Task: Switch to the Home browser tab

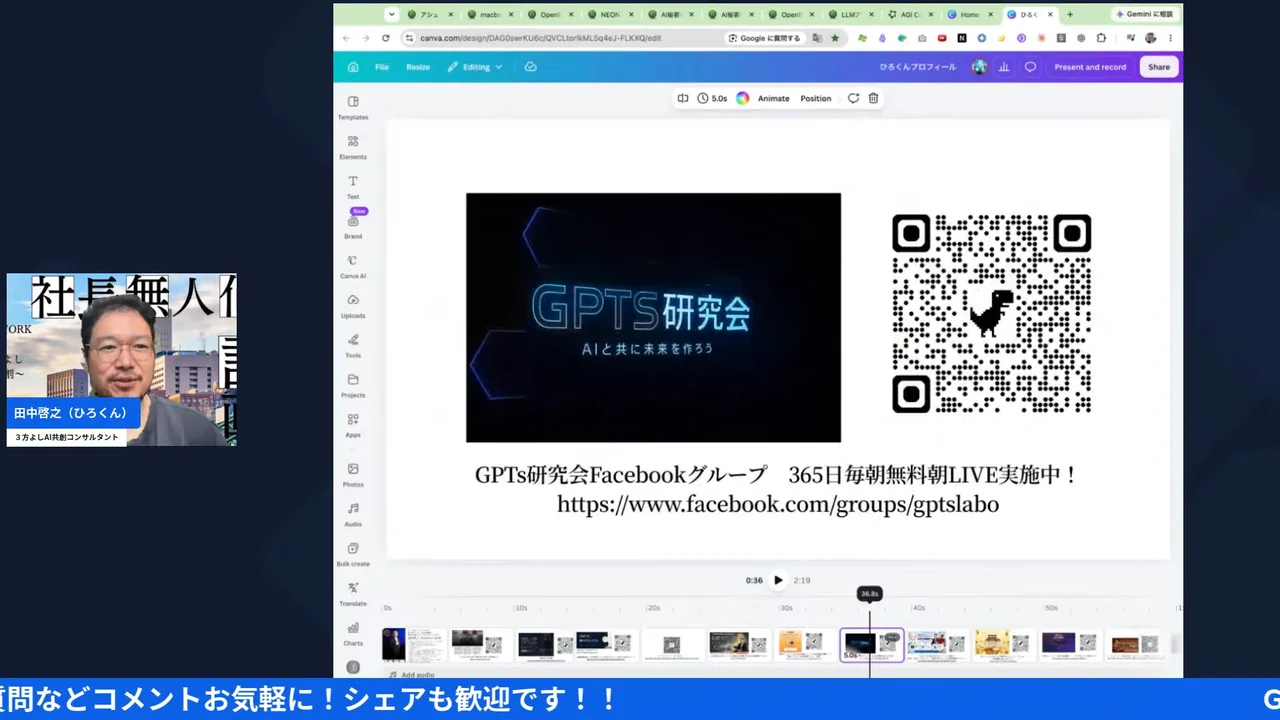Action: 970,15
